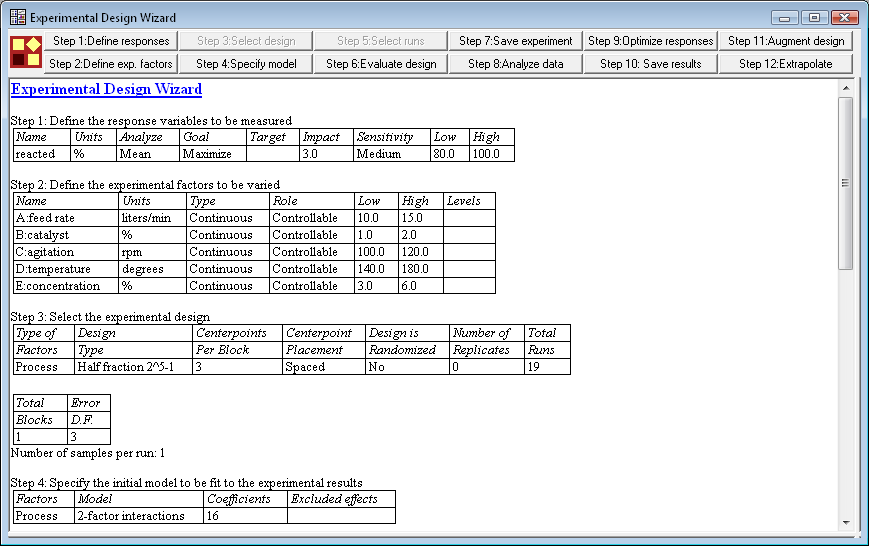Select Step 6: Evaluate design
Screen dimensions: 869x546
[x=381, y=64]
